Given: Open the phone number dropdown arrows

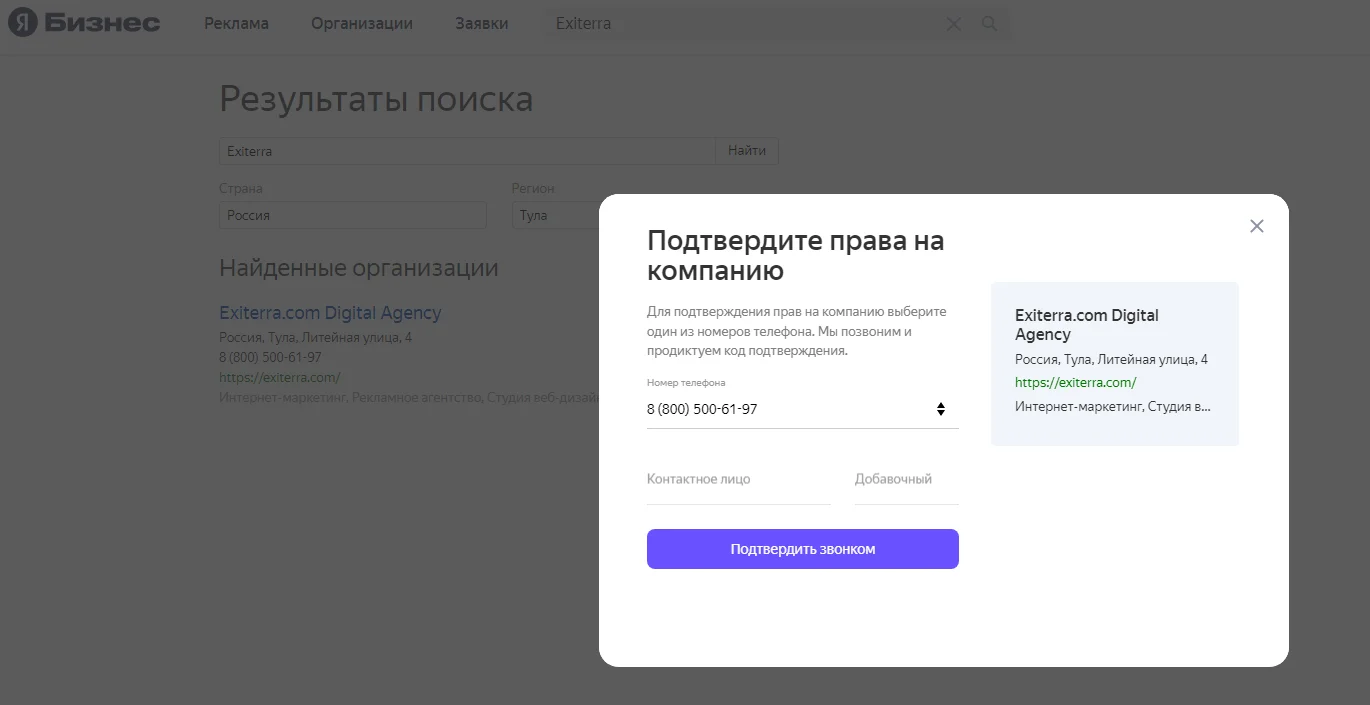Looking at the screenshot, I should pyautogui.click(x=941, y=409).
